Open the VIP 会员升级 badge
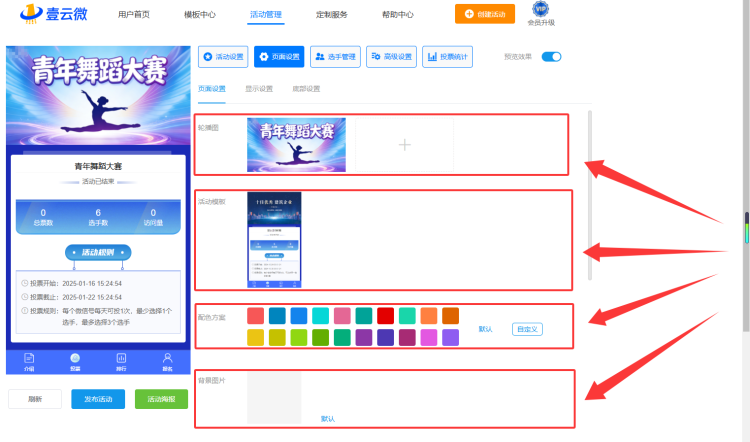The width and height of the screenshot is (750, 442). coord(541,13)
